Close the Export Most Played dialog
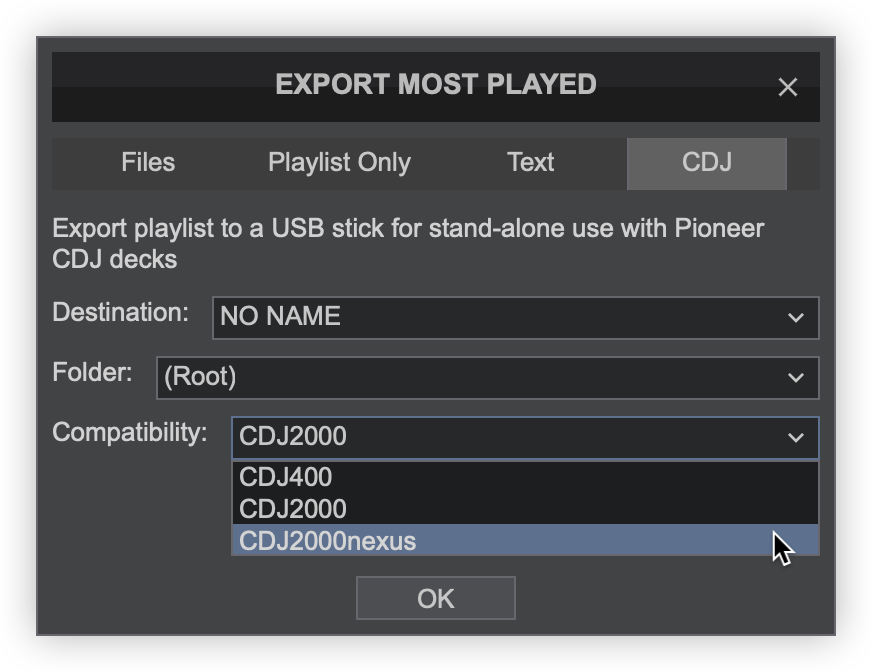This screenshot has height=672, width=872. coord(787,87)
